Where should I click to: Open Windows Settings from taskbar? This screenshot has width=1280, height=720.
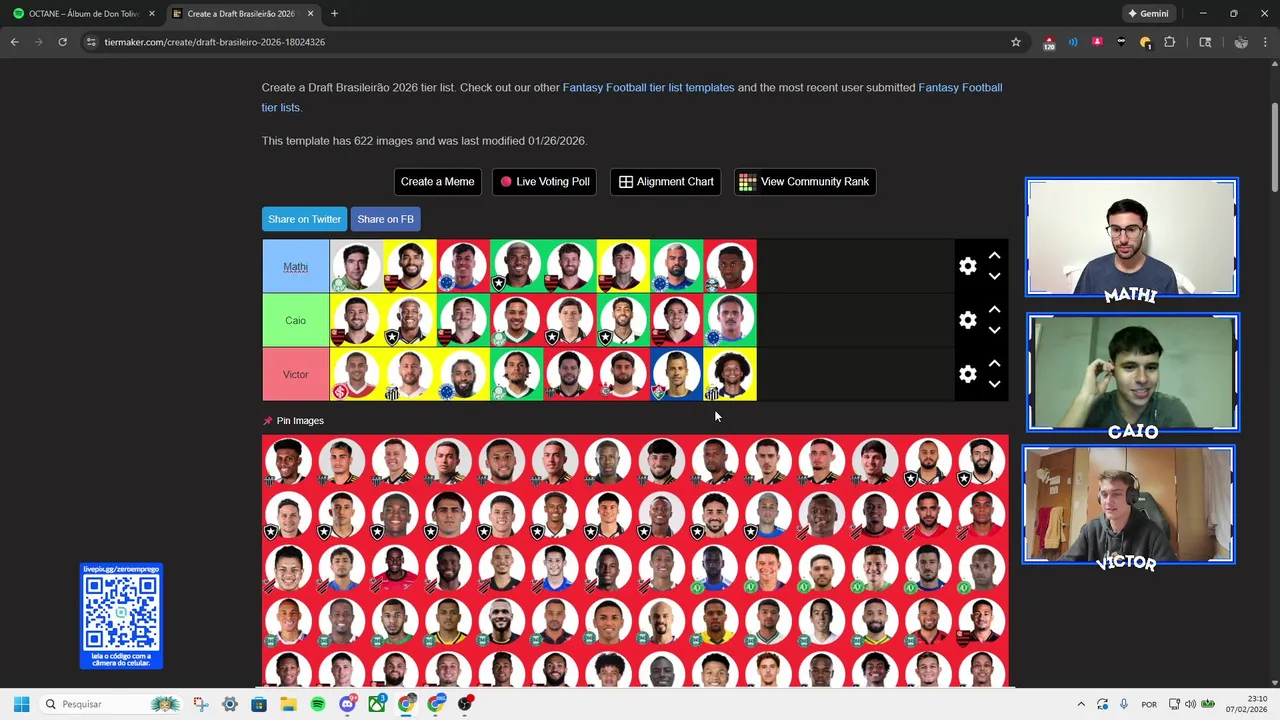pyautogui.click(x=230, y=704)
